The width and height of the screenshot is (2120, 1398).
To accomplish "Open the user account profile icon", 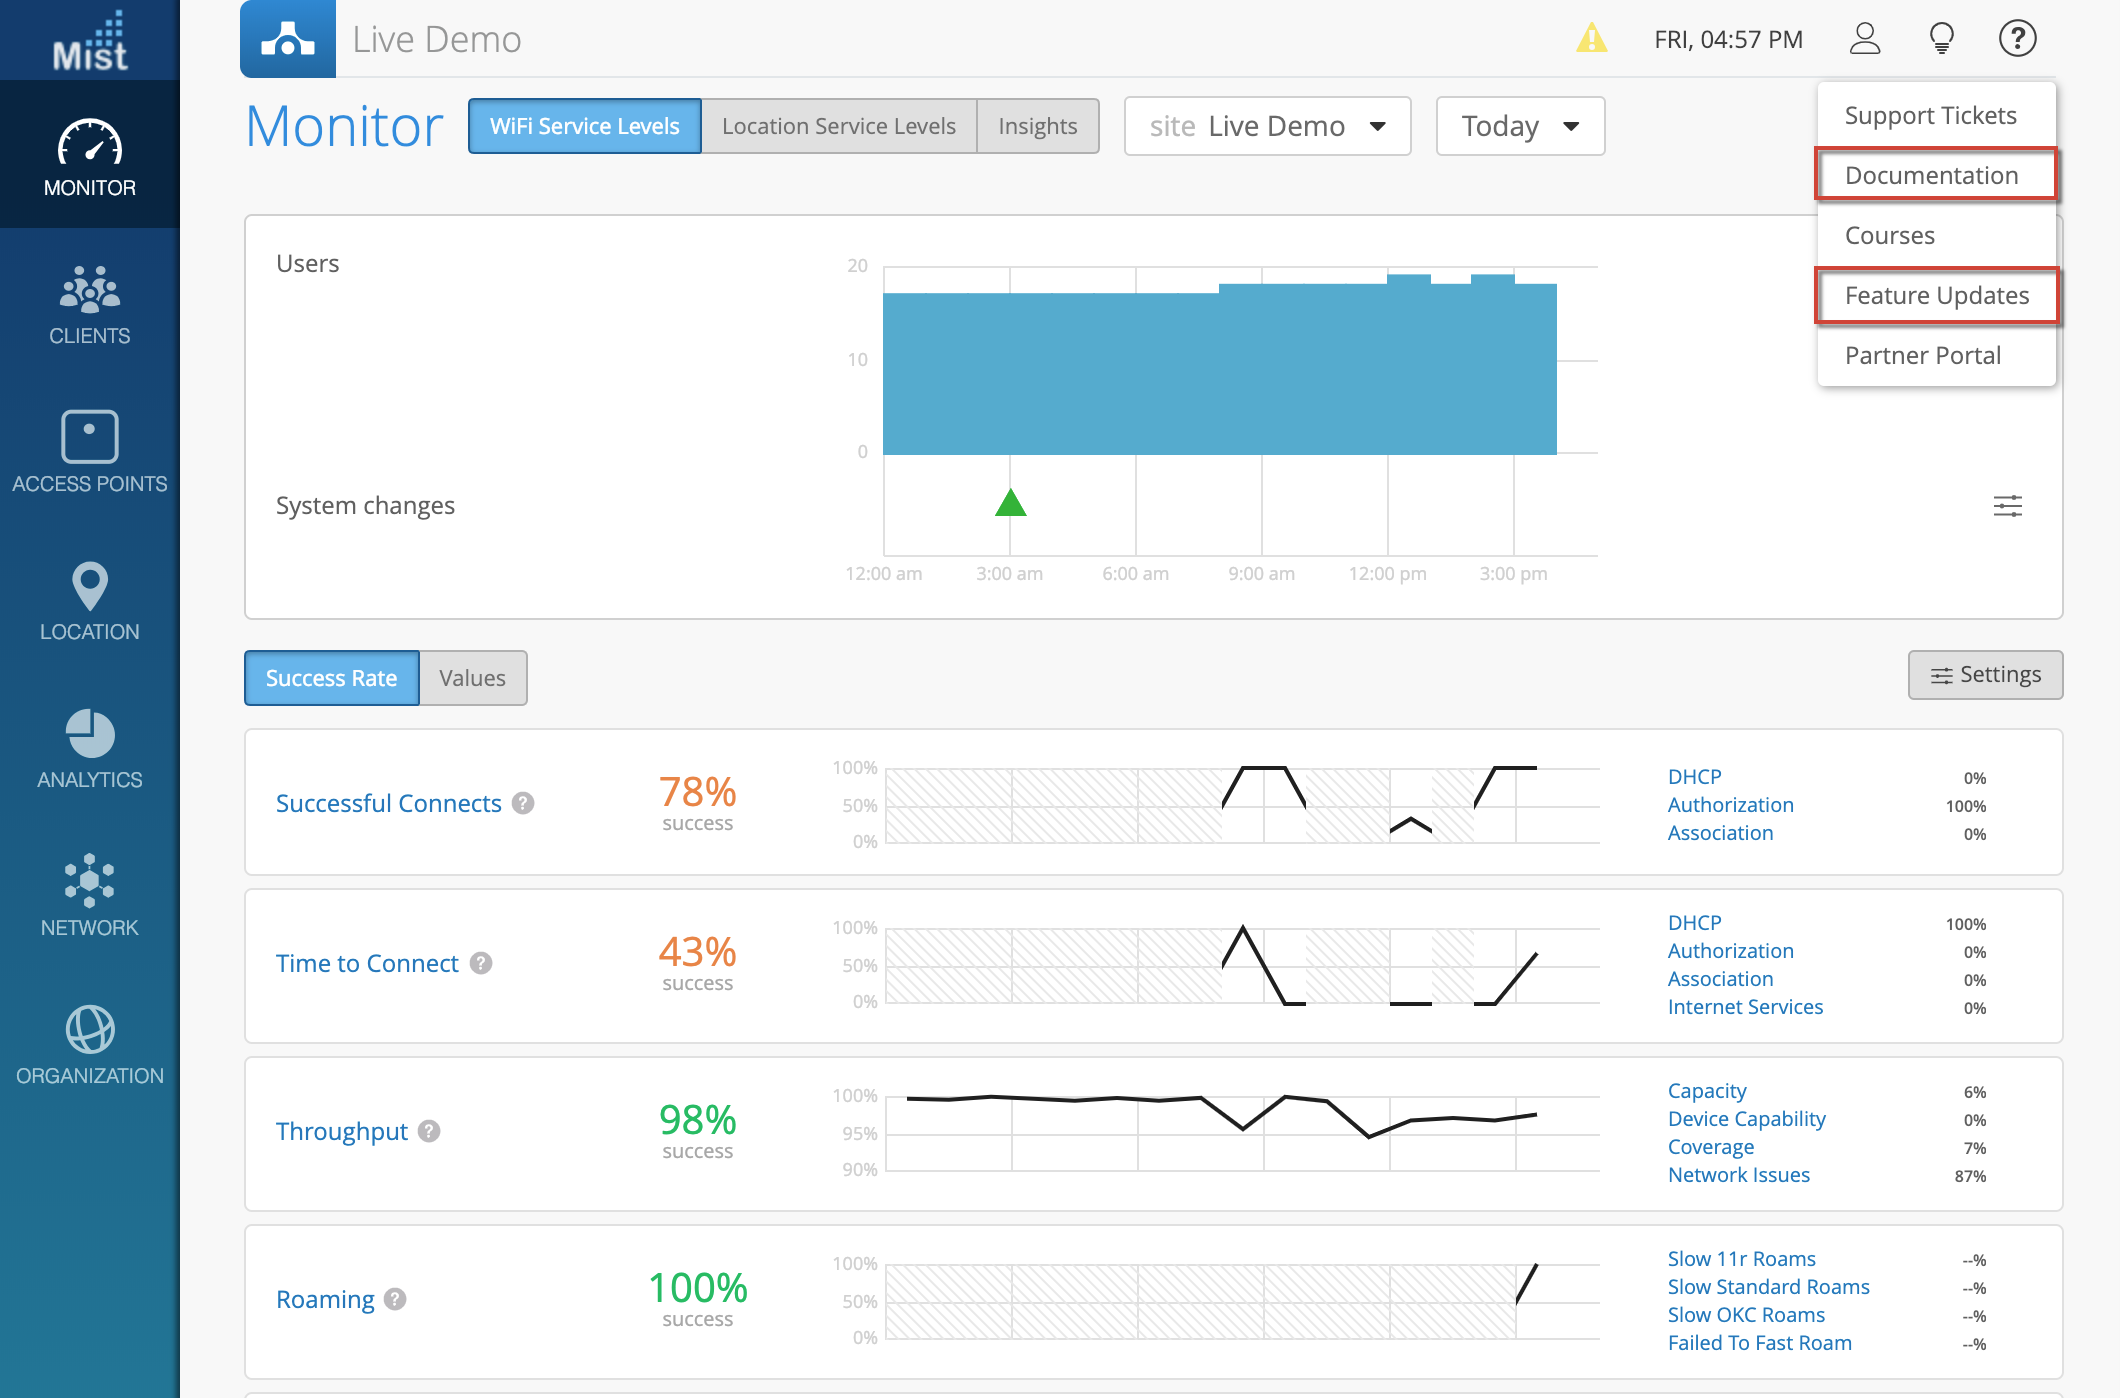I will click(1864, 39).
